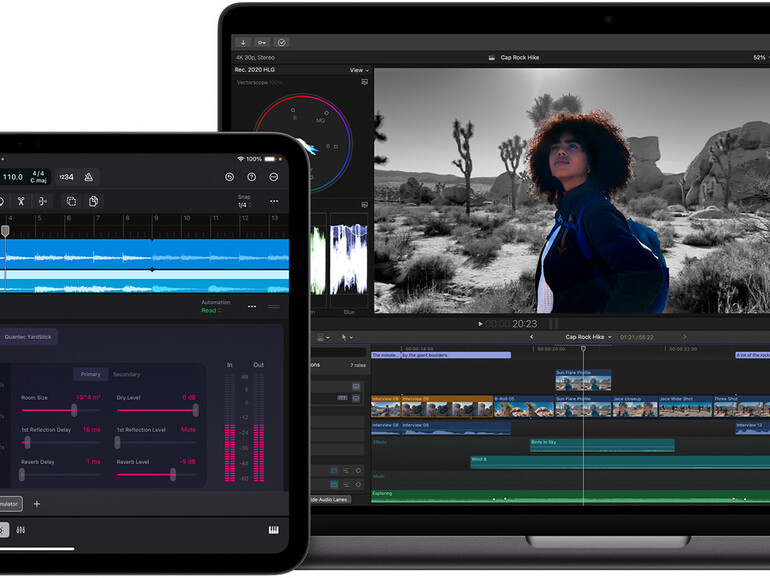The height and width of the screenshot is (578, 770).
Task: Switch to the Primary tab
Action: (x=90, y=374)
